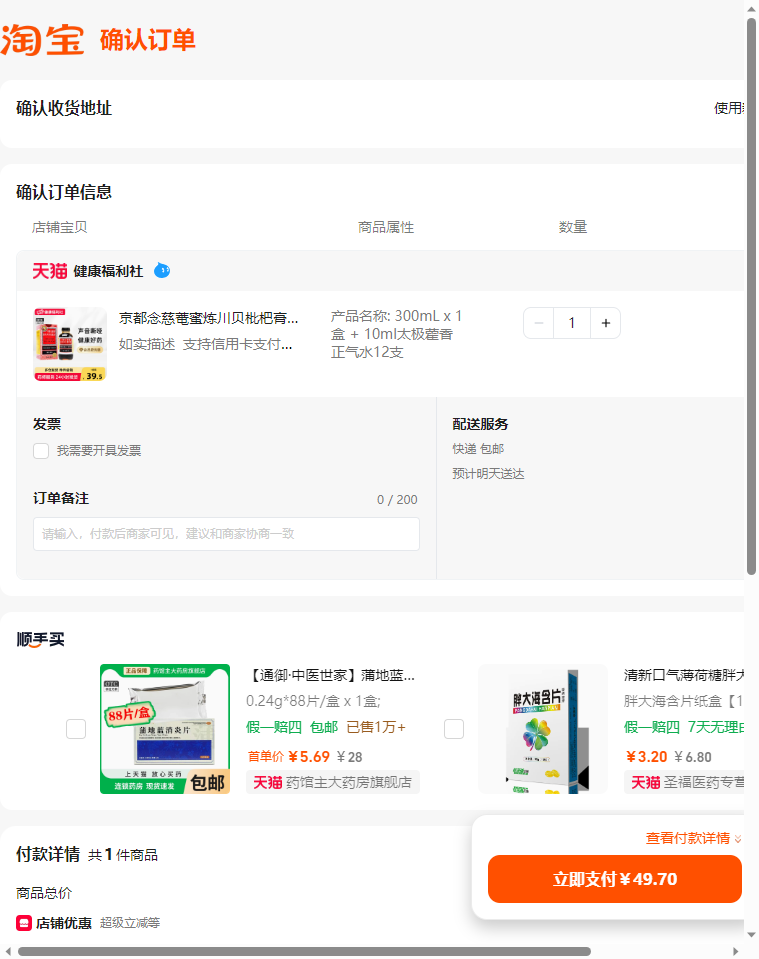Open the 蒲地蓝消炎片 product image

pyautogui.click(x=165, y=729)
